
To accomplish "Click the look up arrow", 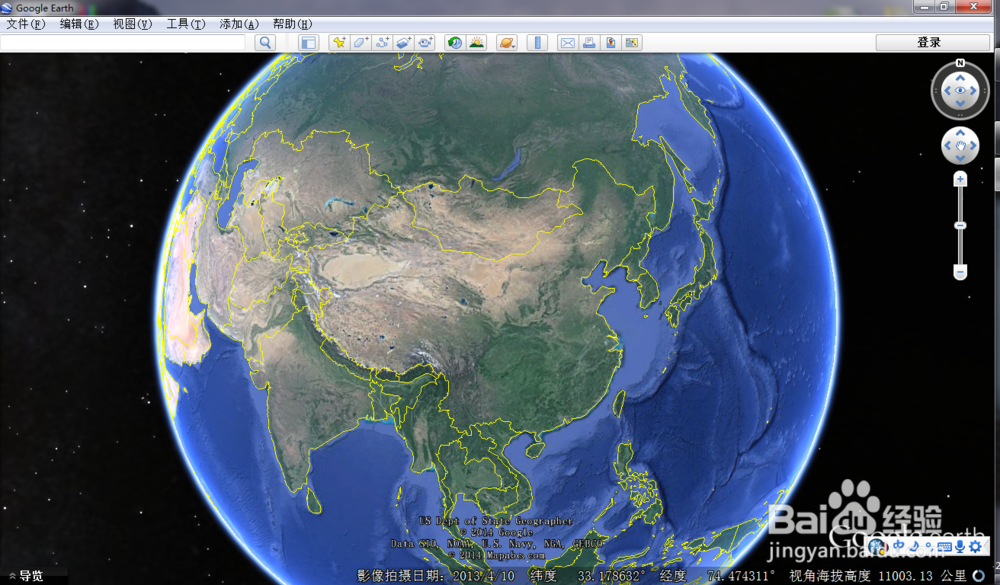I will 960,78.
